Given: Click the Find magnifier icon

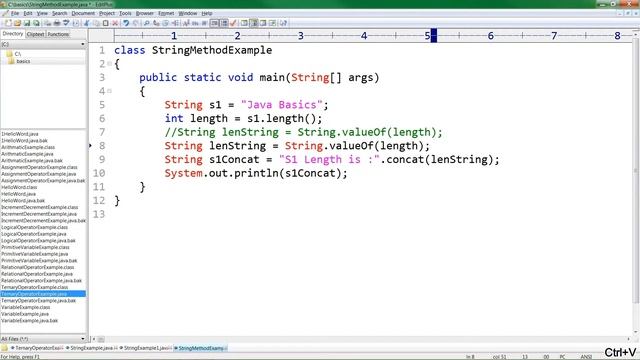Looking at the screenshot, I should click(147, 23).
